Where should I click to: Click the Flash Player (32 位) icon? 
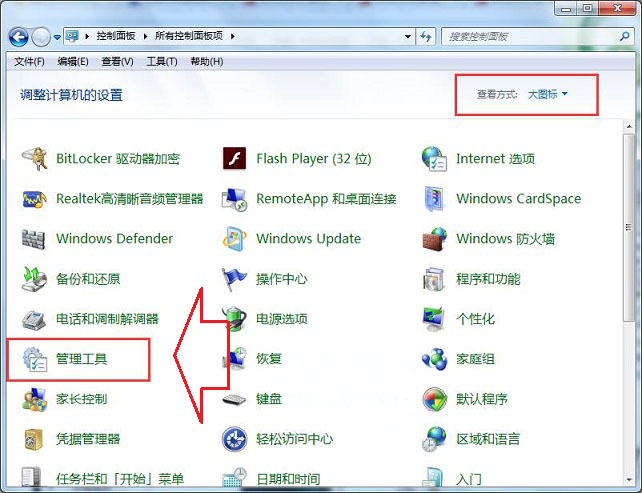pyautogui.click(x=234, y=158)
